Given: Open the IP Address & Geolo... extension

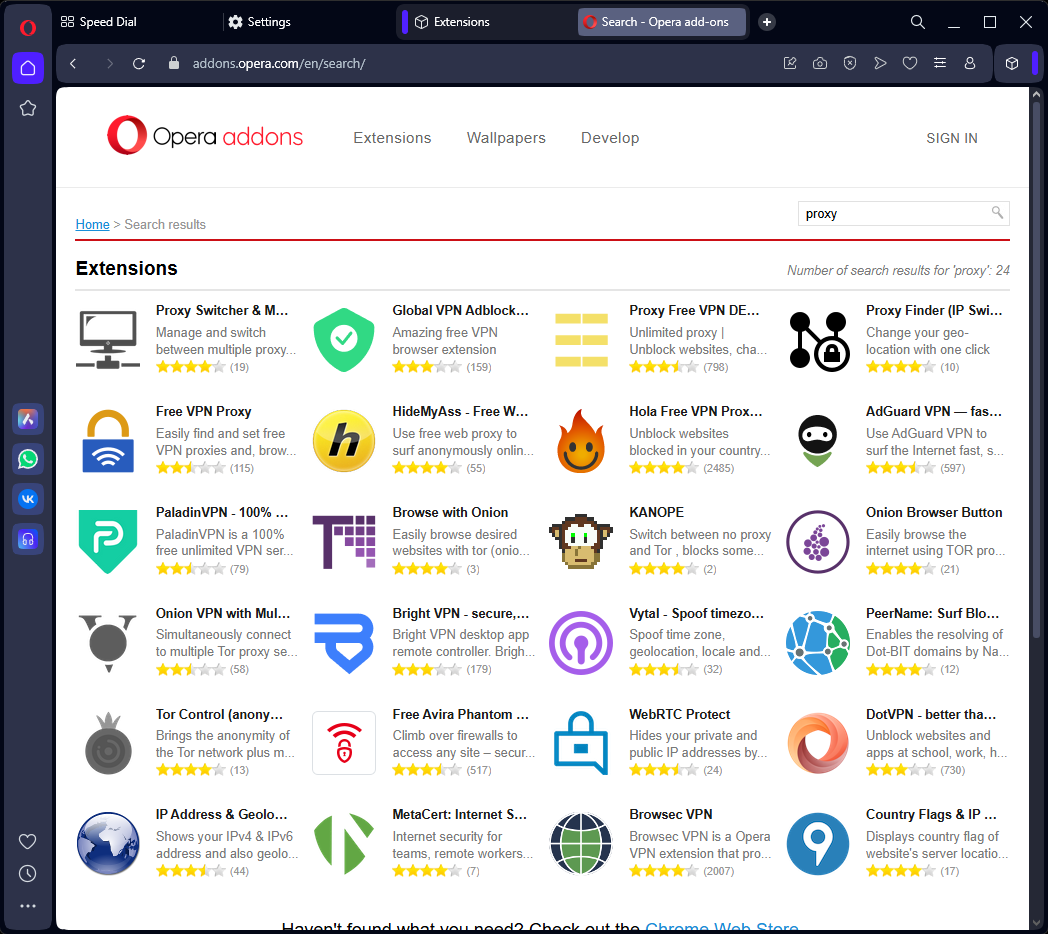Looking at the screenshot, I should pos(221,814).
